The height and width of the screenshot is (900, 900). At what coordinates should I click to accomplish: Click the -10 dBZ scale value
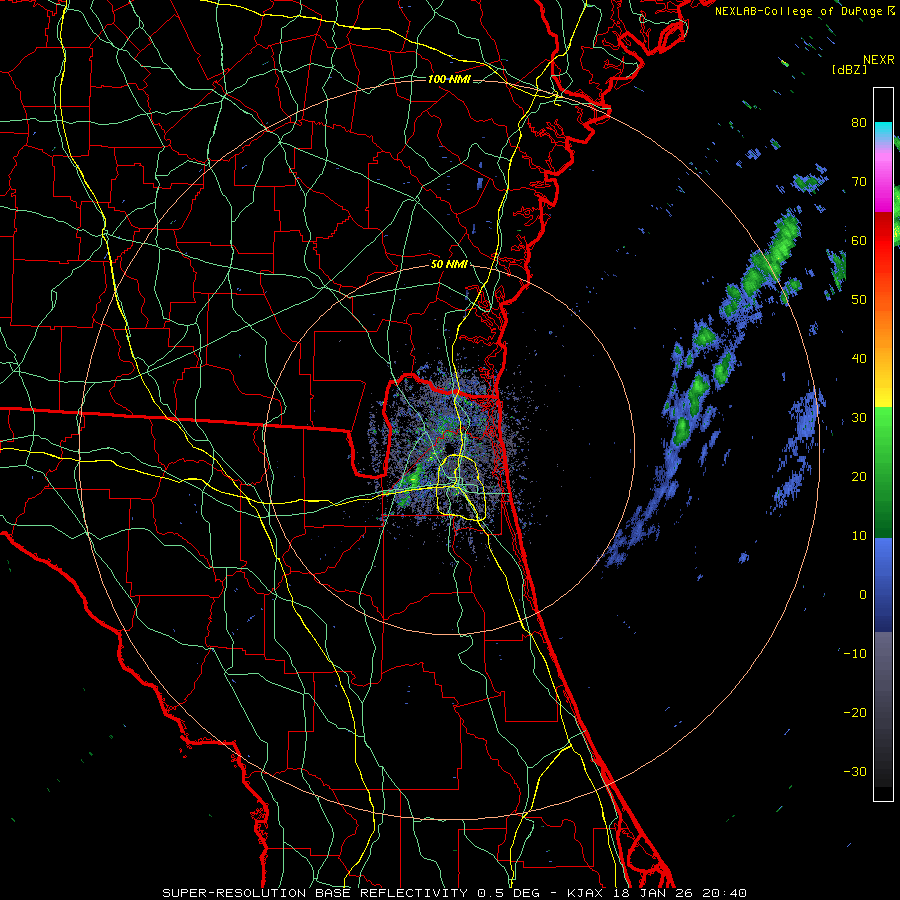pyautogui.click(x=855, y=654)
